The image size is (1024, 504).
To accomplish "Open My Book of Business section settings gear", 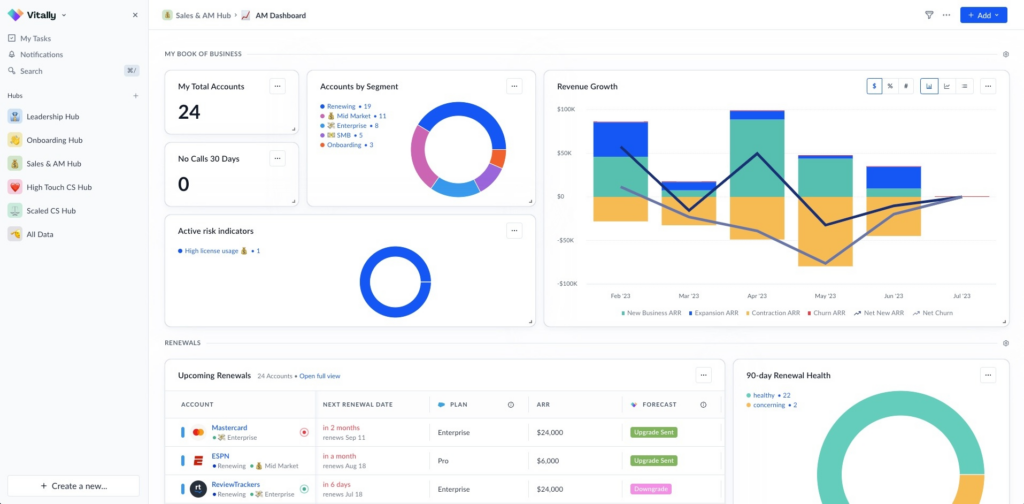I will tap(1006, 54).
